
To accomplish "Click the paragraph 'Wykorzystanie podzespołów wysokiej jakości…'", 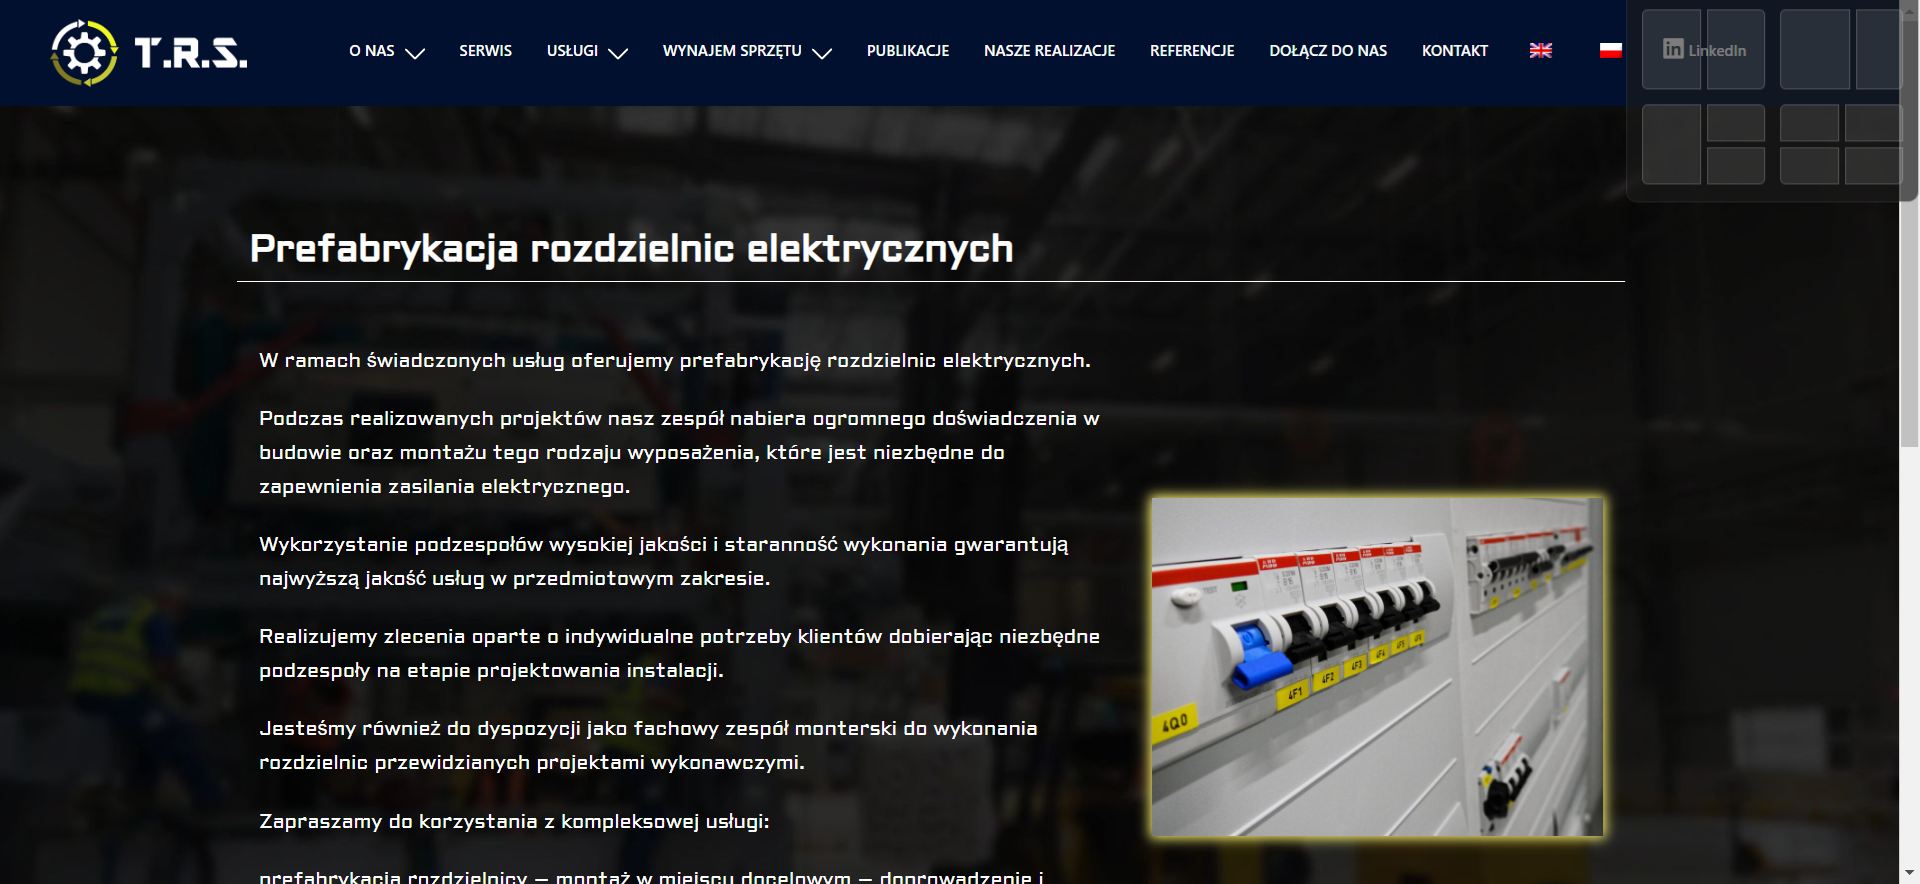I will (664, 561).
